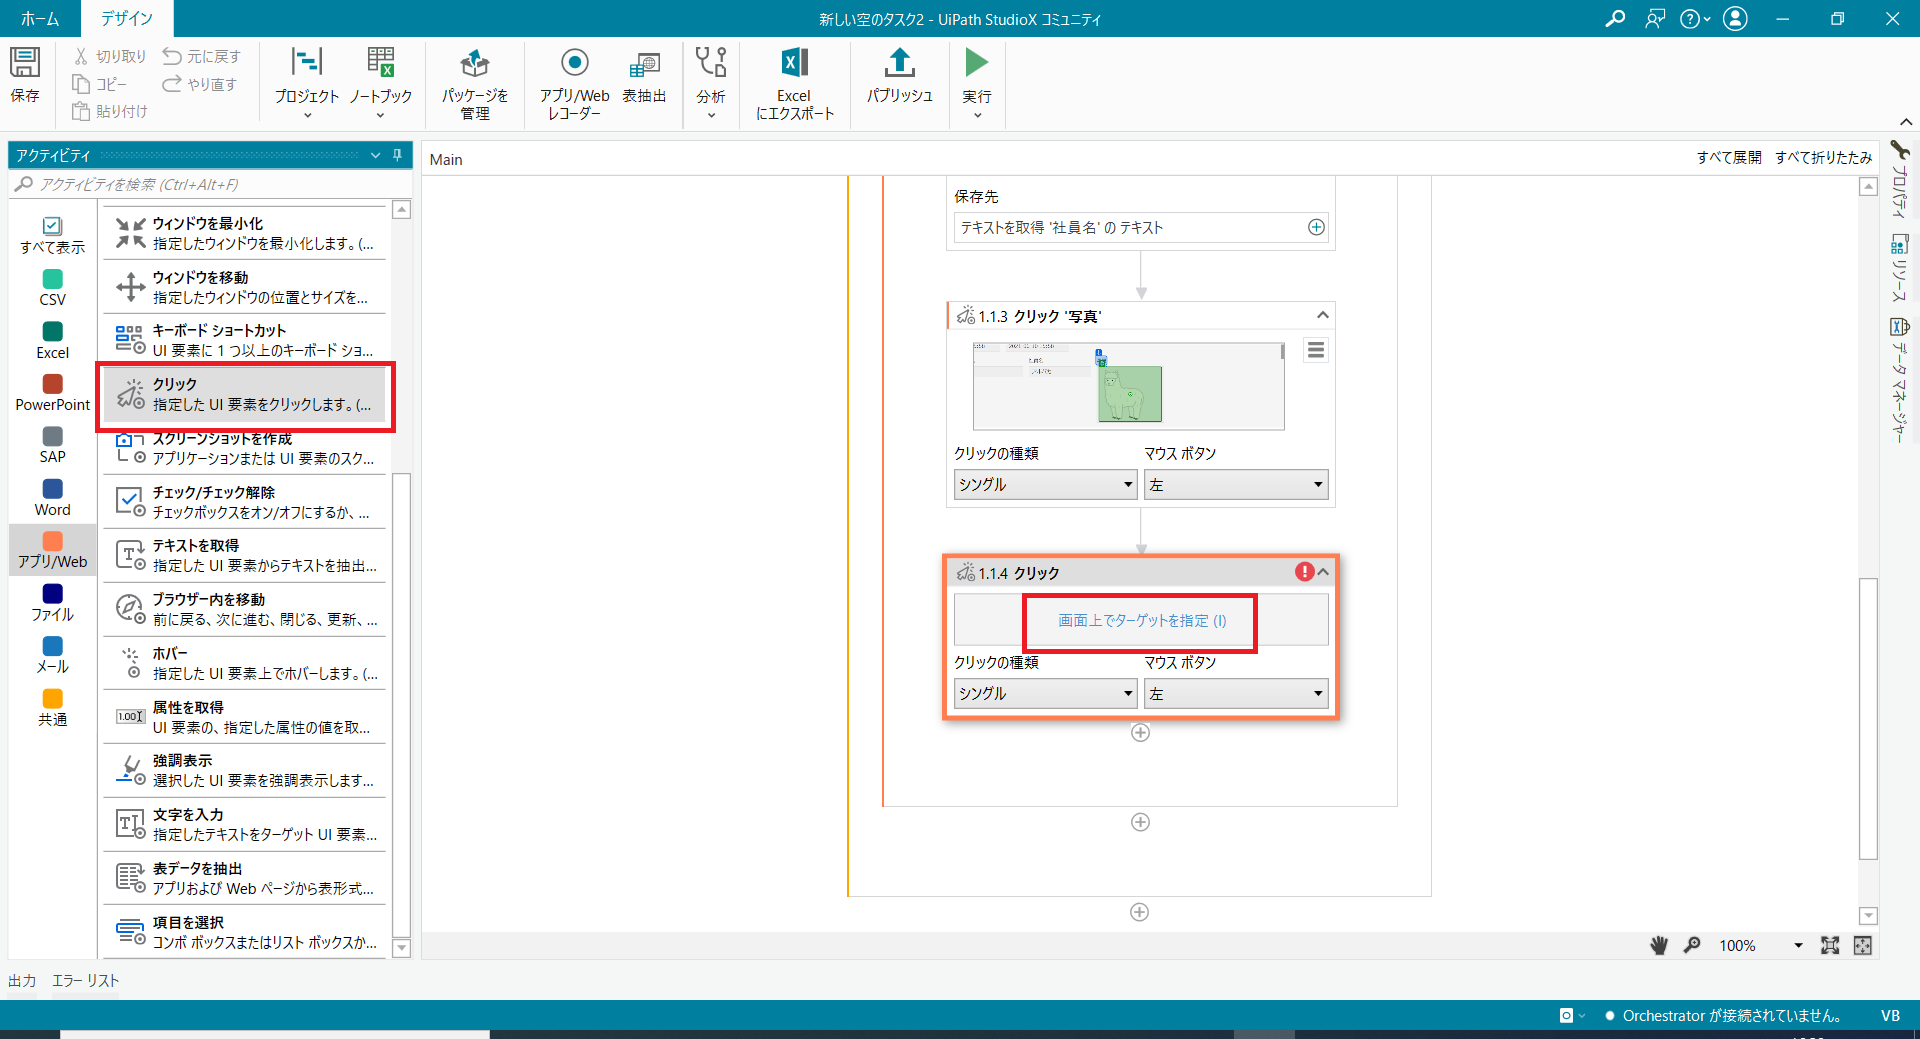Pin the Activities panel
This screenshot has height=1039, width=1920.
coord(397,155)
